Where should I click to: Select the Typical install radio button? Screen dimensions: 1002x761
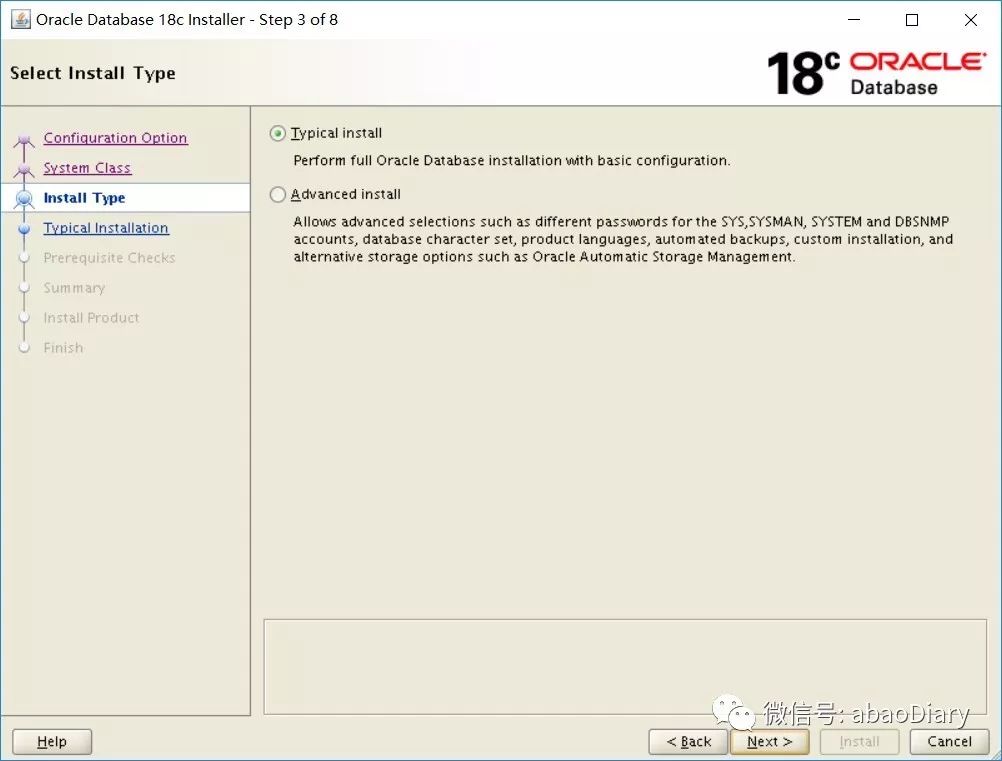tap(277, 134)
